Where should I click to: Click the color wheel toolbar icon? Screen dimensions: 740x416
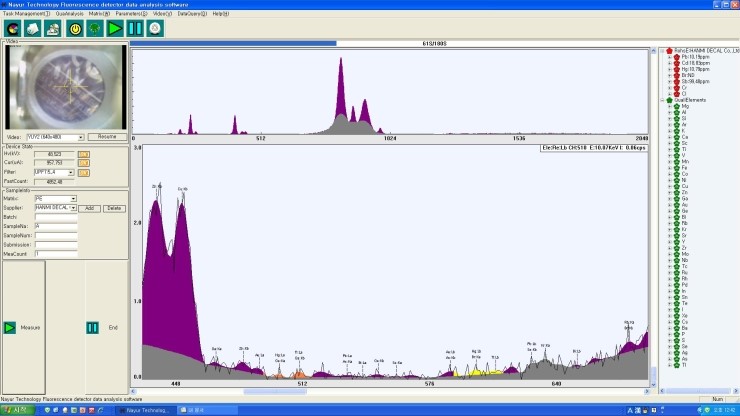(x=12, y=29)
